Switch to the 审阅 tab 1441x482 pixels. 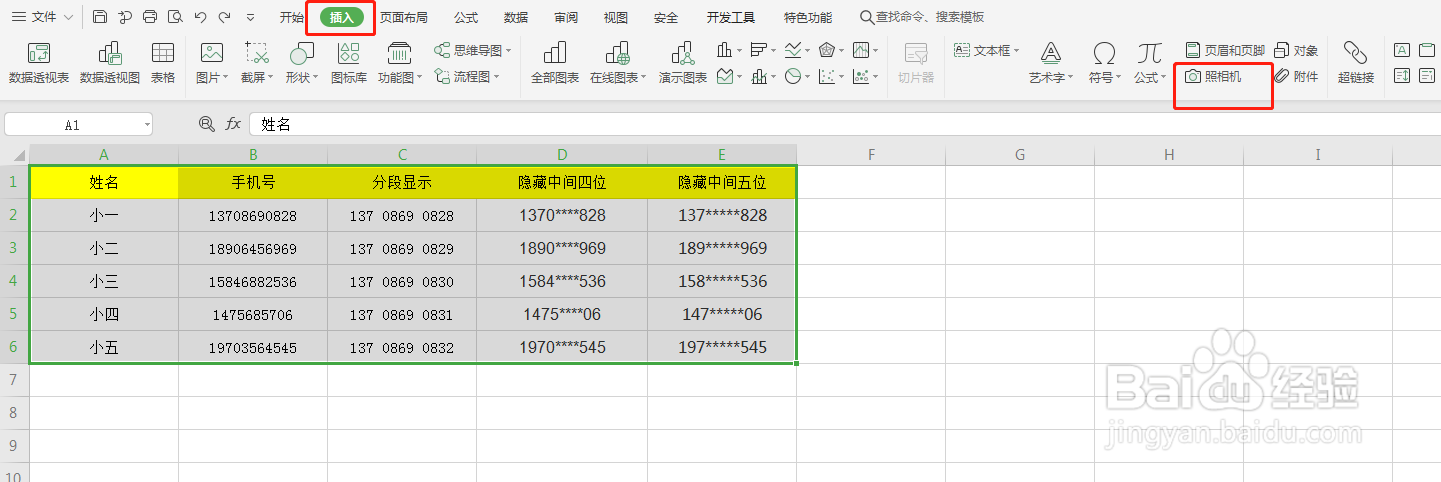566,18
